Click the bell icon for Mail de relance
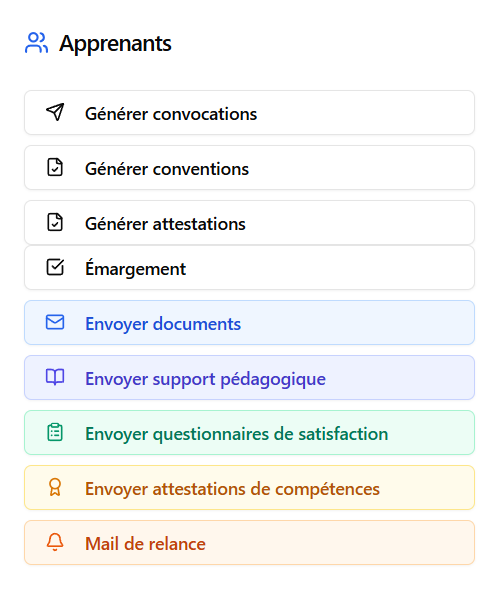The height and width of the screenshot is (589, 500). [x=55, y=542]
